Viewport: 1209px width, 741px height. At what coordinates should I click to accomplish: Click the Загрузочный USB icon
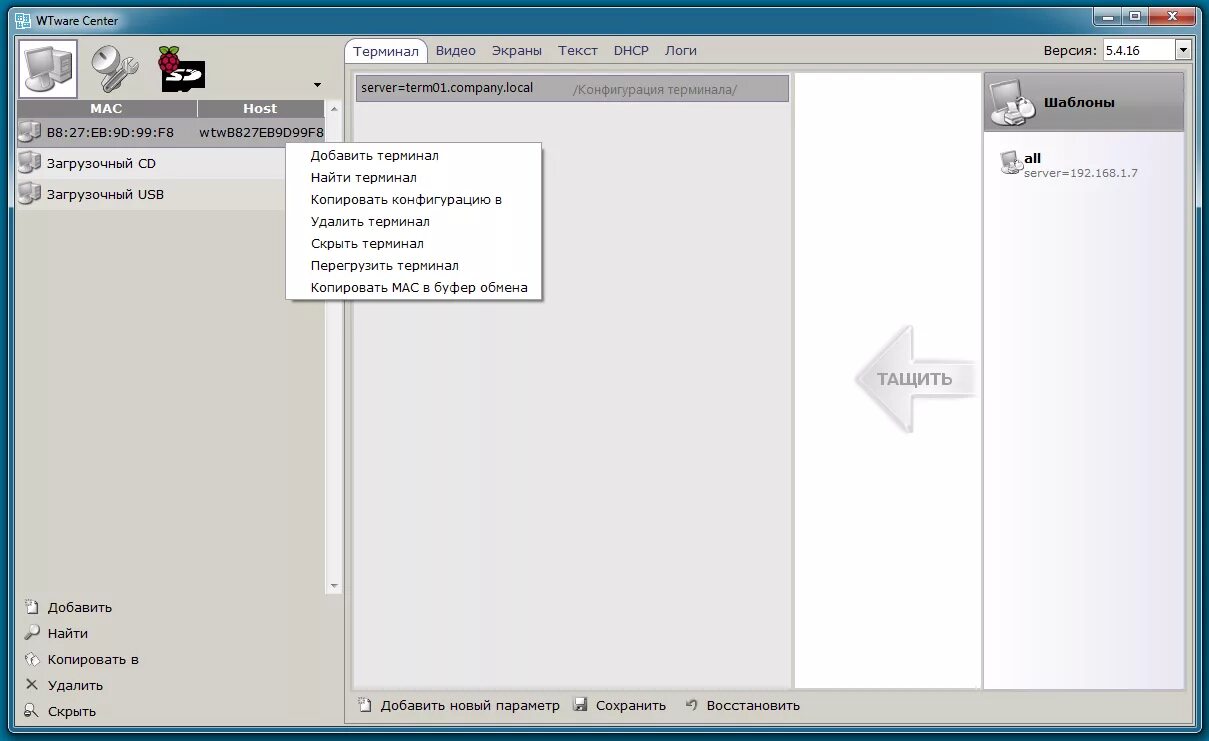[30, 193]
